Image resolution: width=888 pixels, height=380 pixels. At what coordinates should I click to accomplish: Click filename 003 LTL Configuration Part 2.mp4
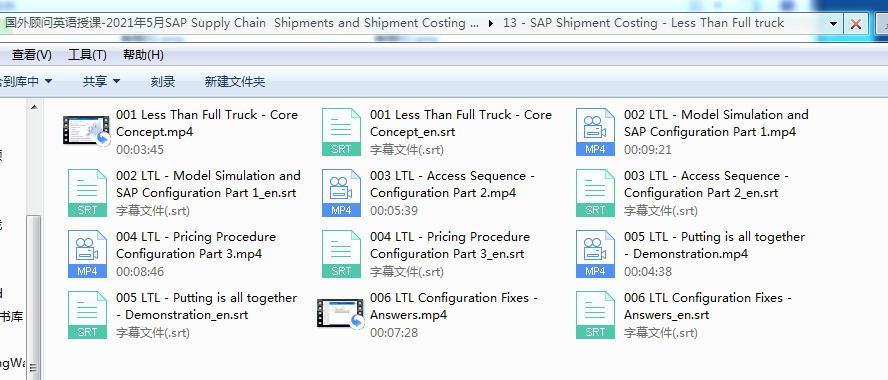452,185
